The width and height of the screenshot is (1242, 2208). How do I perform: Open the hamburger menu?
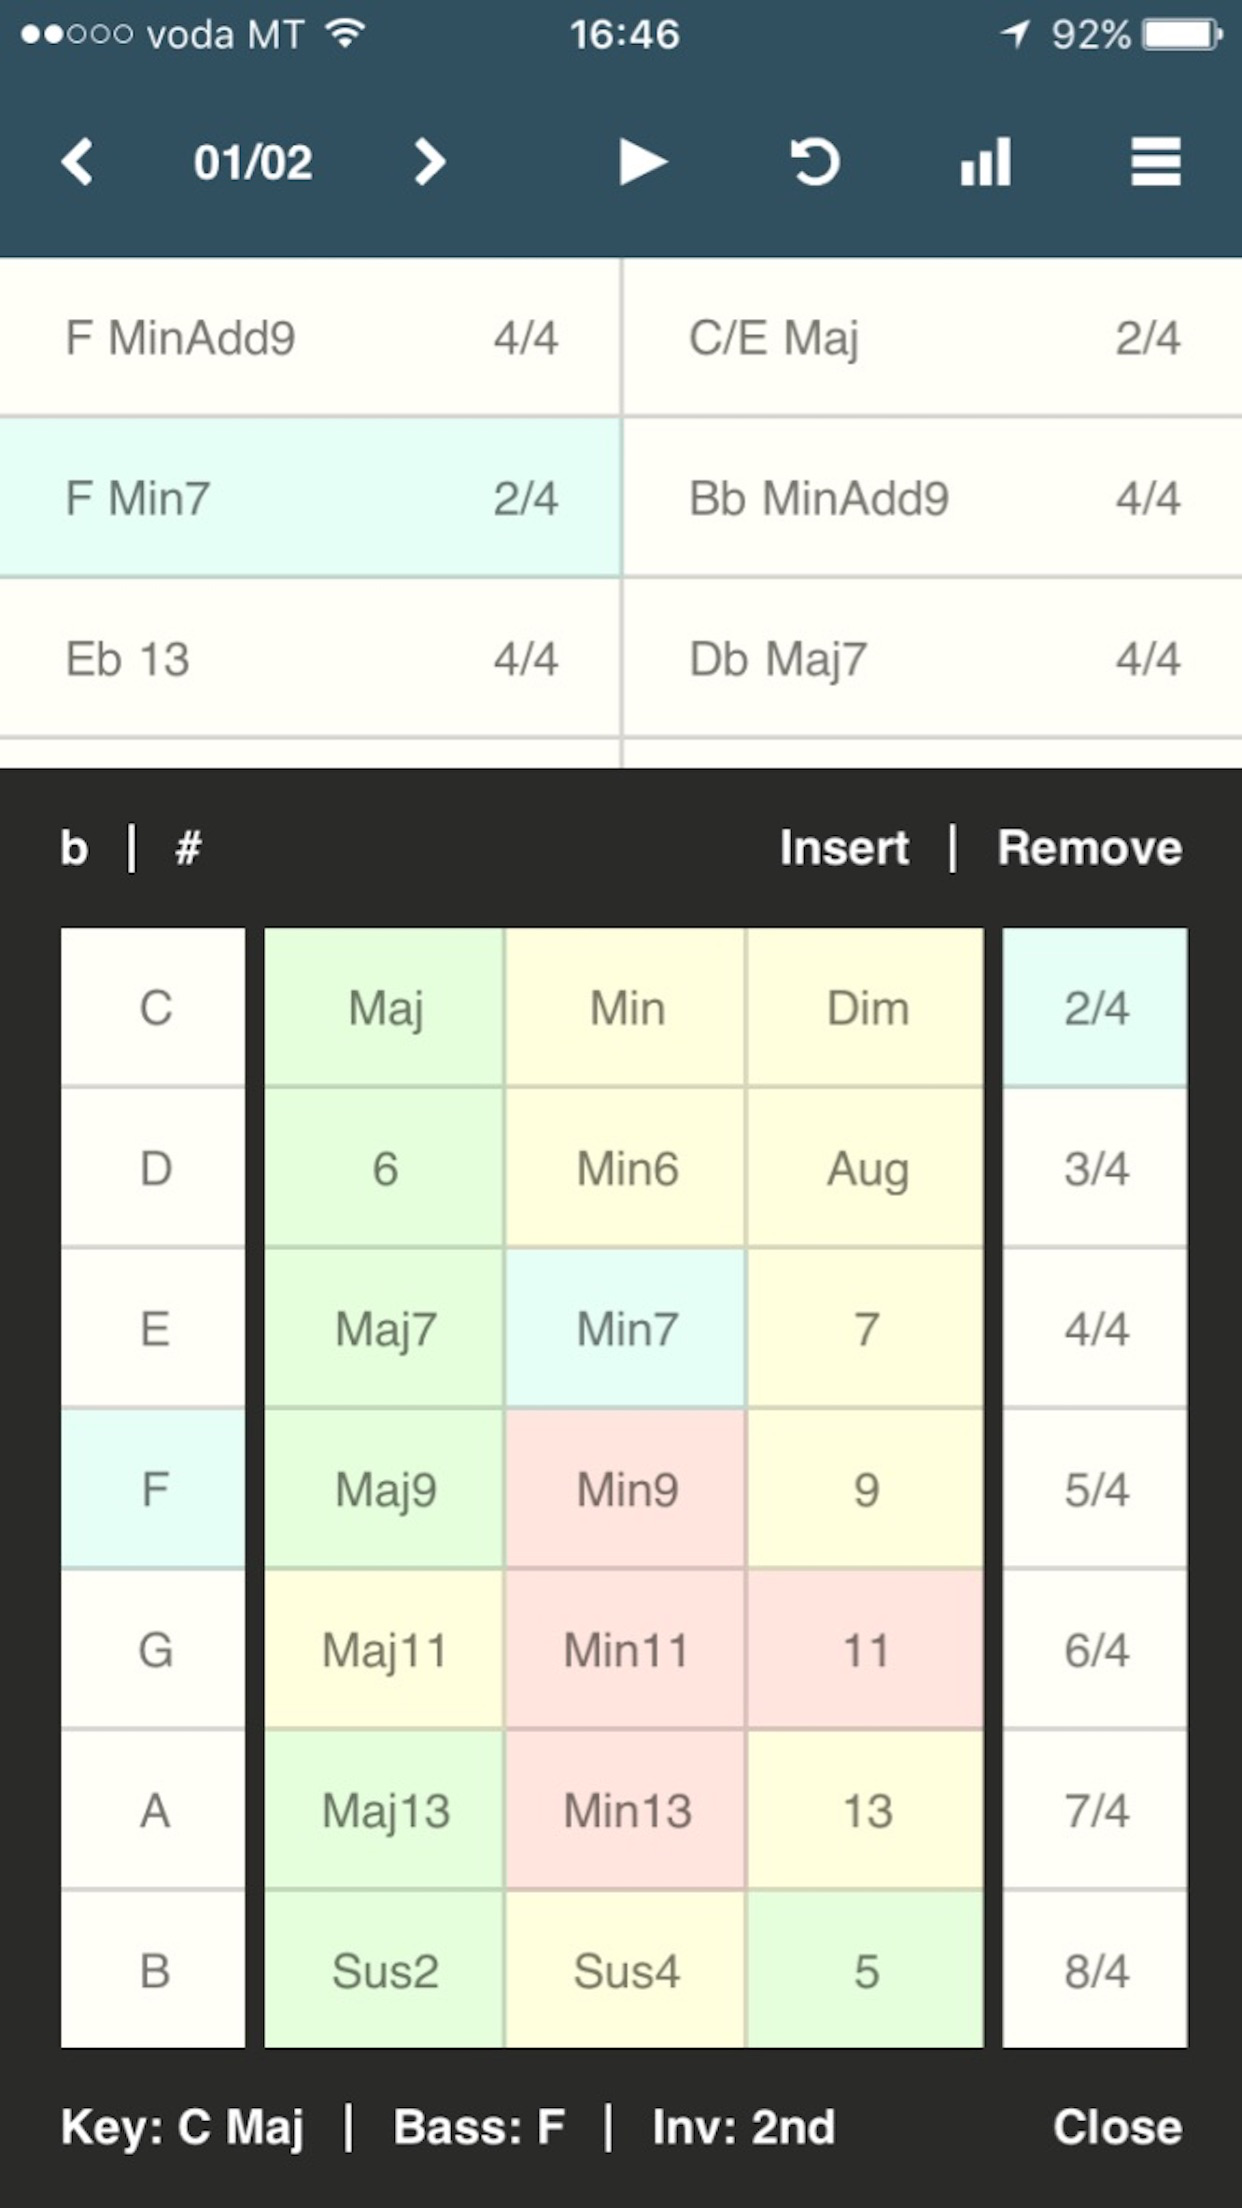pos(1155,162)
